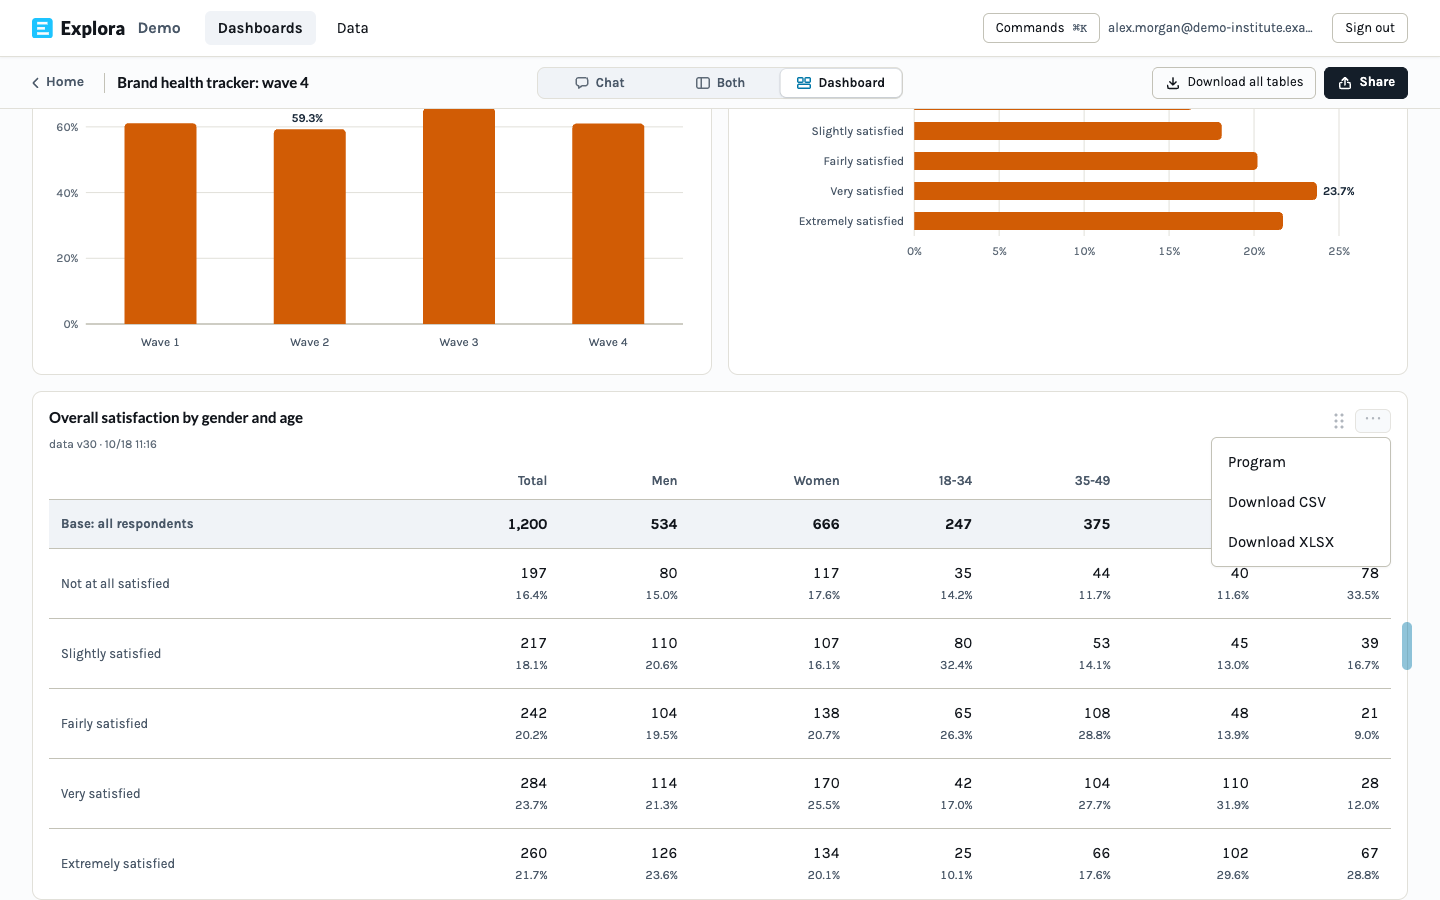This screenshot has height=900, width=1440.
Task: Click the Fairly satisfied horizontal bar
Action: (x=1085, y=161)
